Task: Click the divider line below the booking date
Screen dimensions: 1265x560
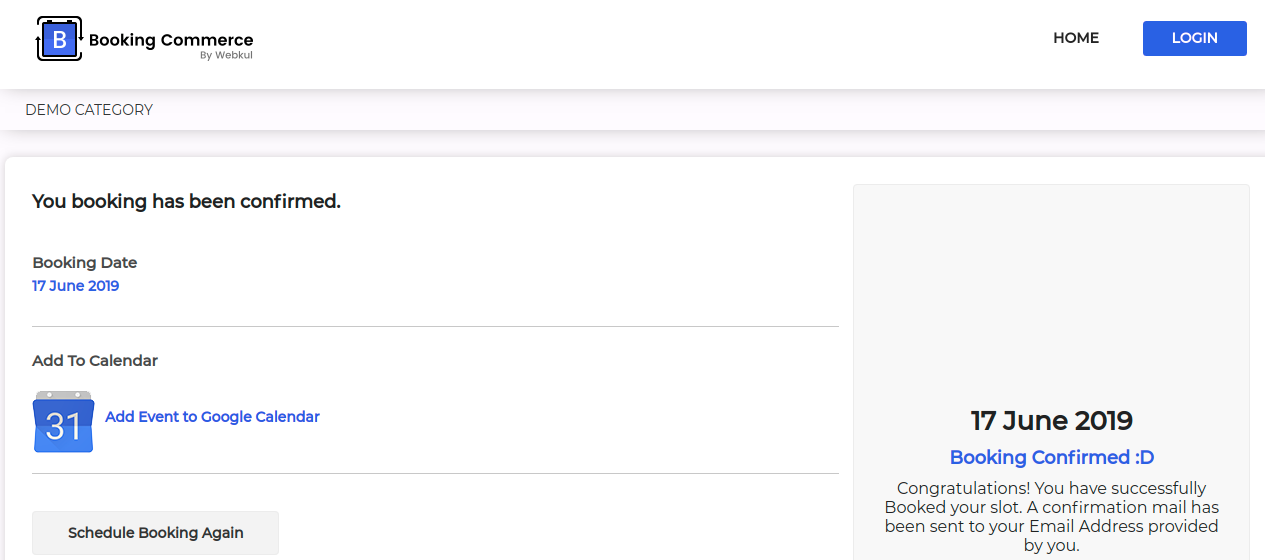Action: tap(435, 326)
